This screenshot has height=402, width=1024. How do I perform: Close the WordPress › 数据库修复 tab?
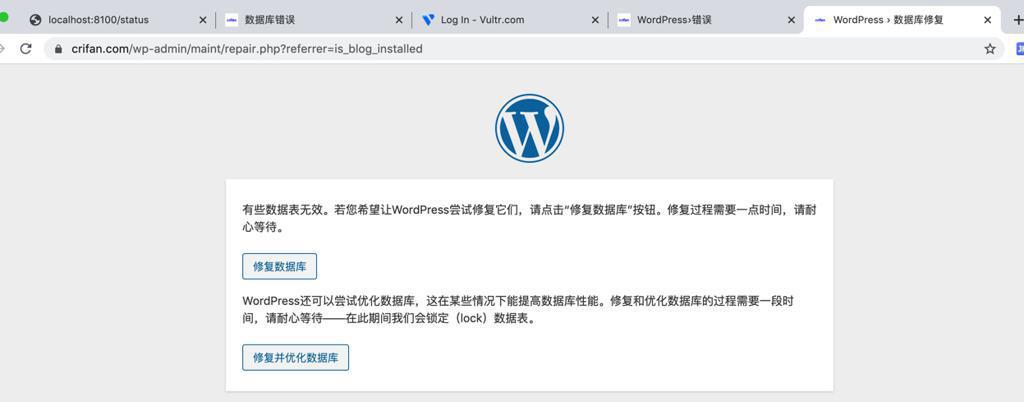(x=987, y=20)
